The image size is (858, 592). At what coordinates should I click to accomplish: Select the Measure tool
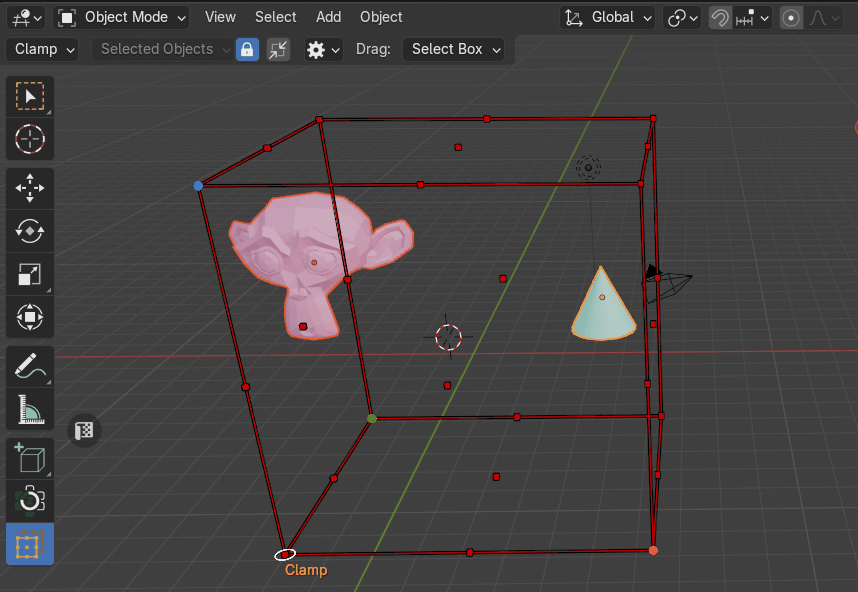(x=30, y=409)
